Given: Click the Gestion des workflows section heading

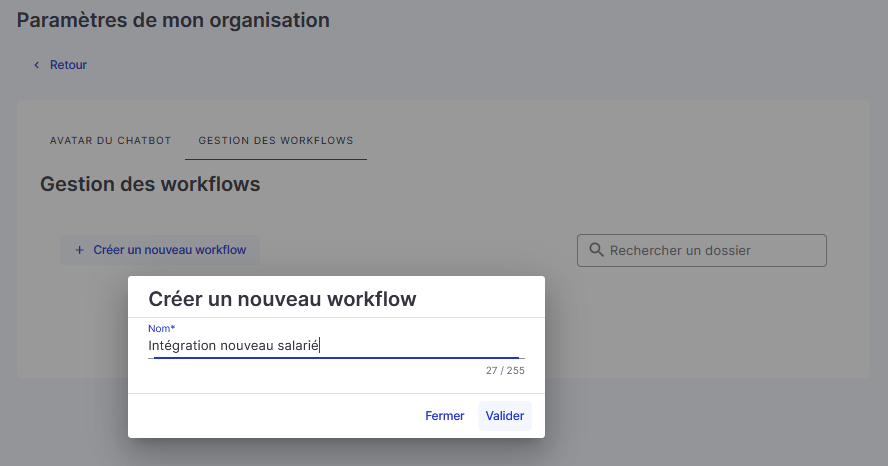Looking at the screenshot, I should tap(150, 185).
